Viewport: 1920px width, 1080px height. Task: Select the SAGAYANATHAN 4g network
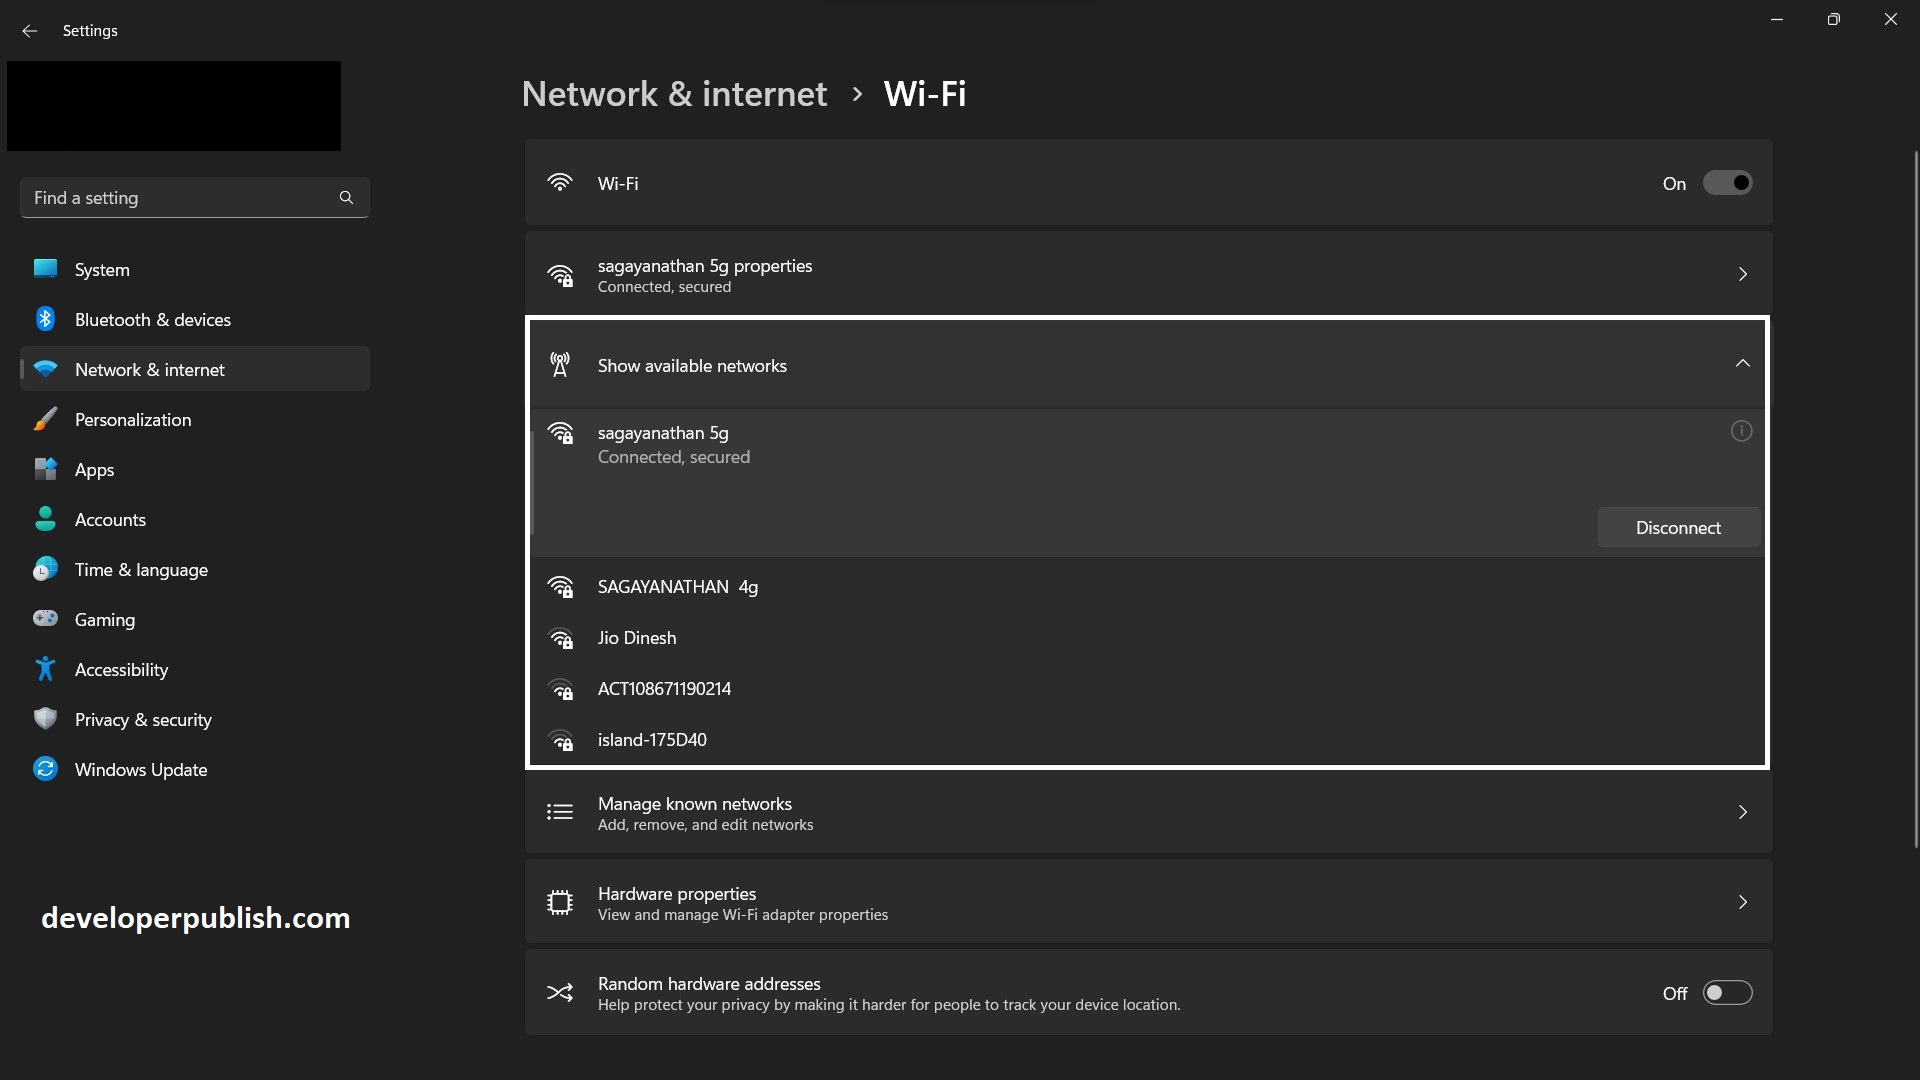click(677, 587)
